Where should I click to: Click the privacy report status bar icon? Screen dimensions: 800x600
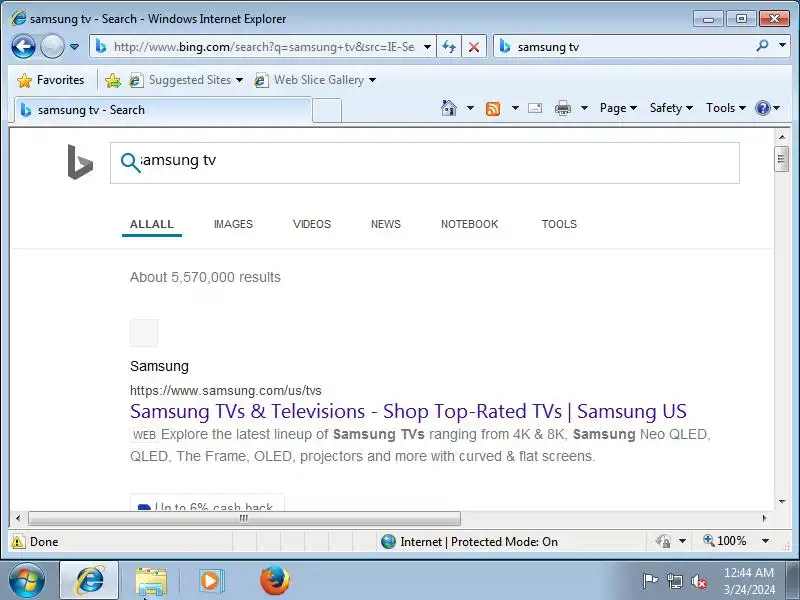663,541
